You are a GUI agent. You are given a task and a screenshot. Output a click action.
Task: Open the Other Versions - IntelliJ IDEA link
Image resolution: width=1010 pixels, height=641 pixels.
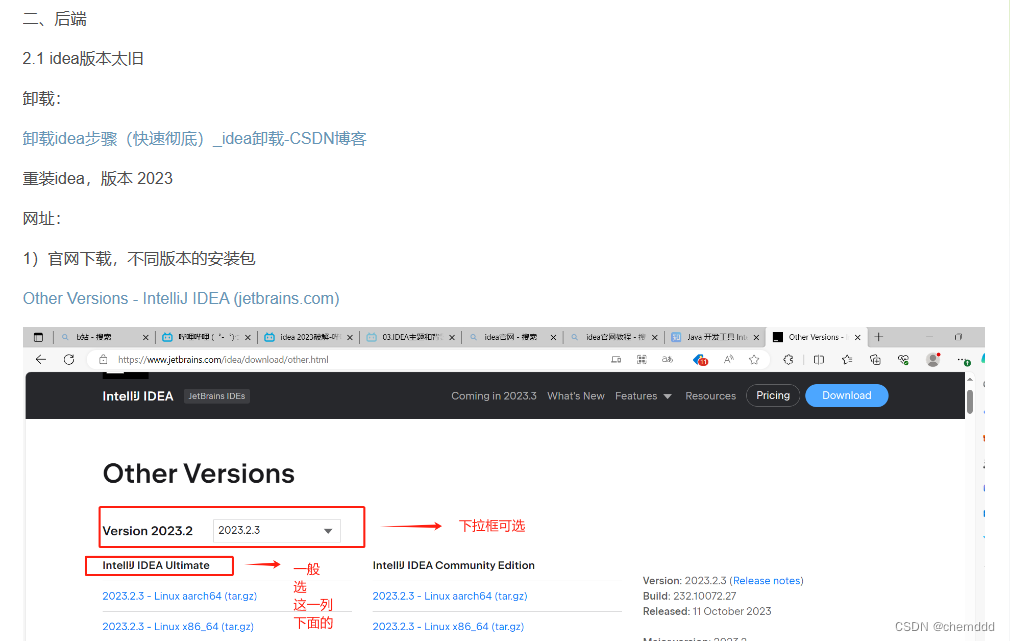point(181,298)
